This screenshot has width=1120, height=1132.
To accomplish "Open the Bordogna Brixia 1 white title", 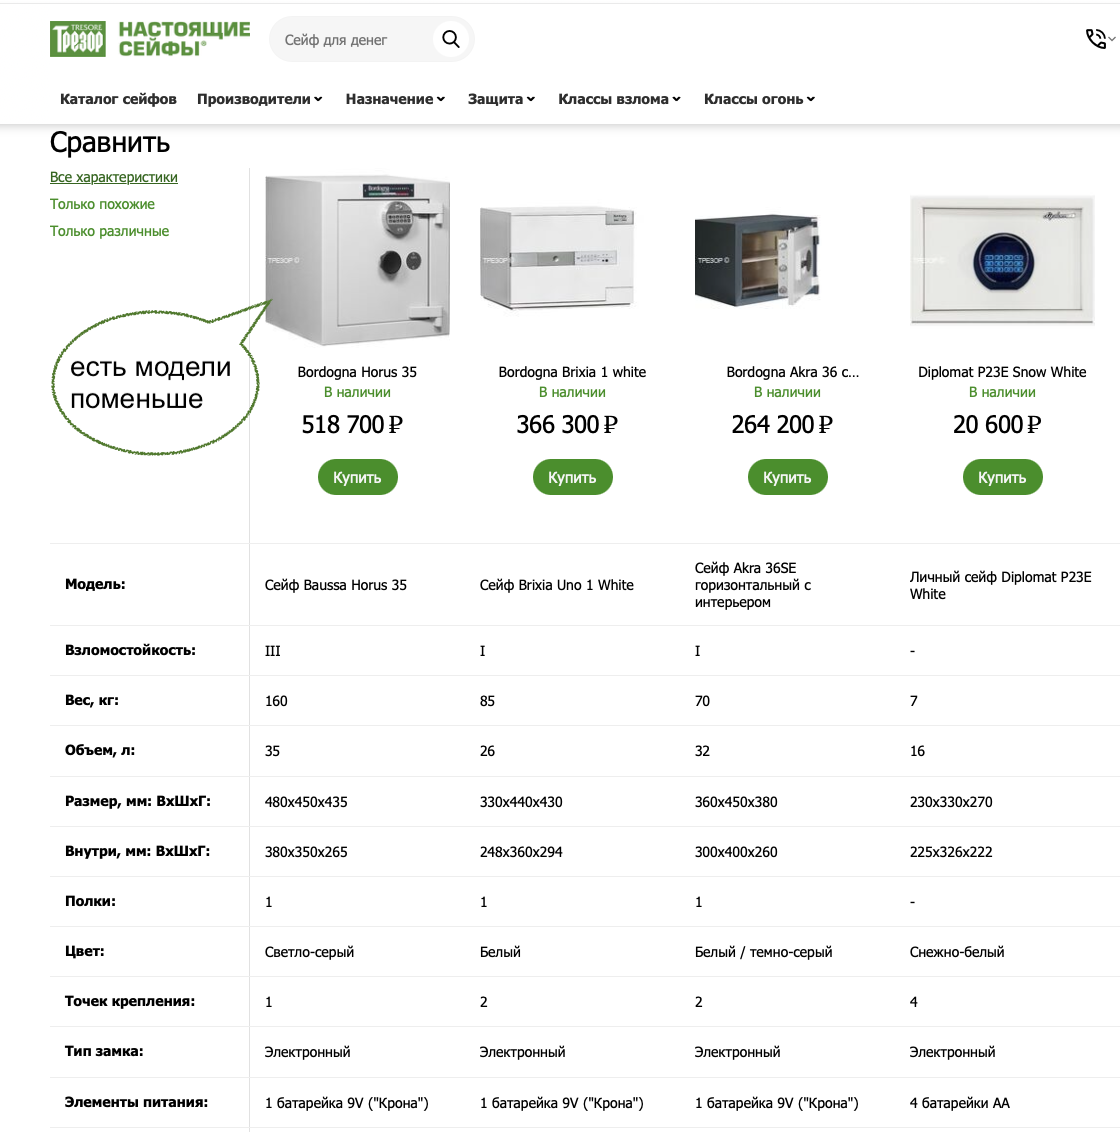I will click(x=572, y=372).
